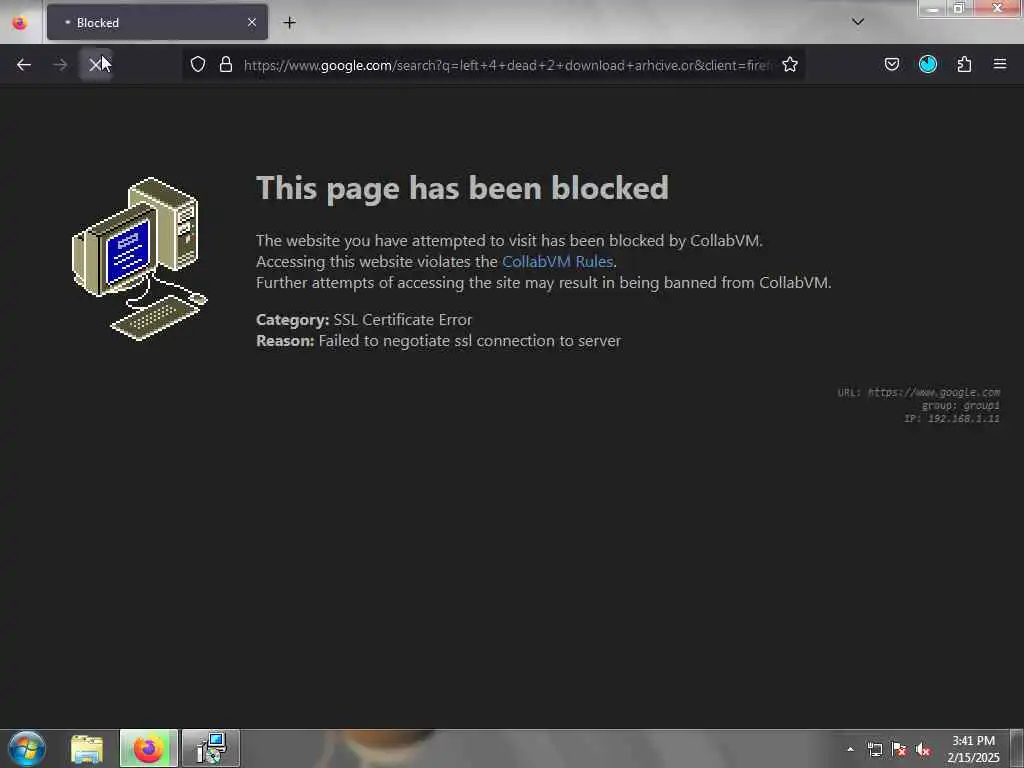This screenshot has width=1024, height=768.
Task: Close the Blocked tab
Action: tap(252, 23)
